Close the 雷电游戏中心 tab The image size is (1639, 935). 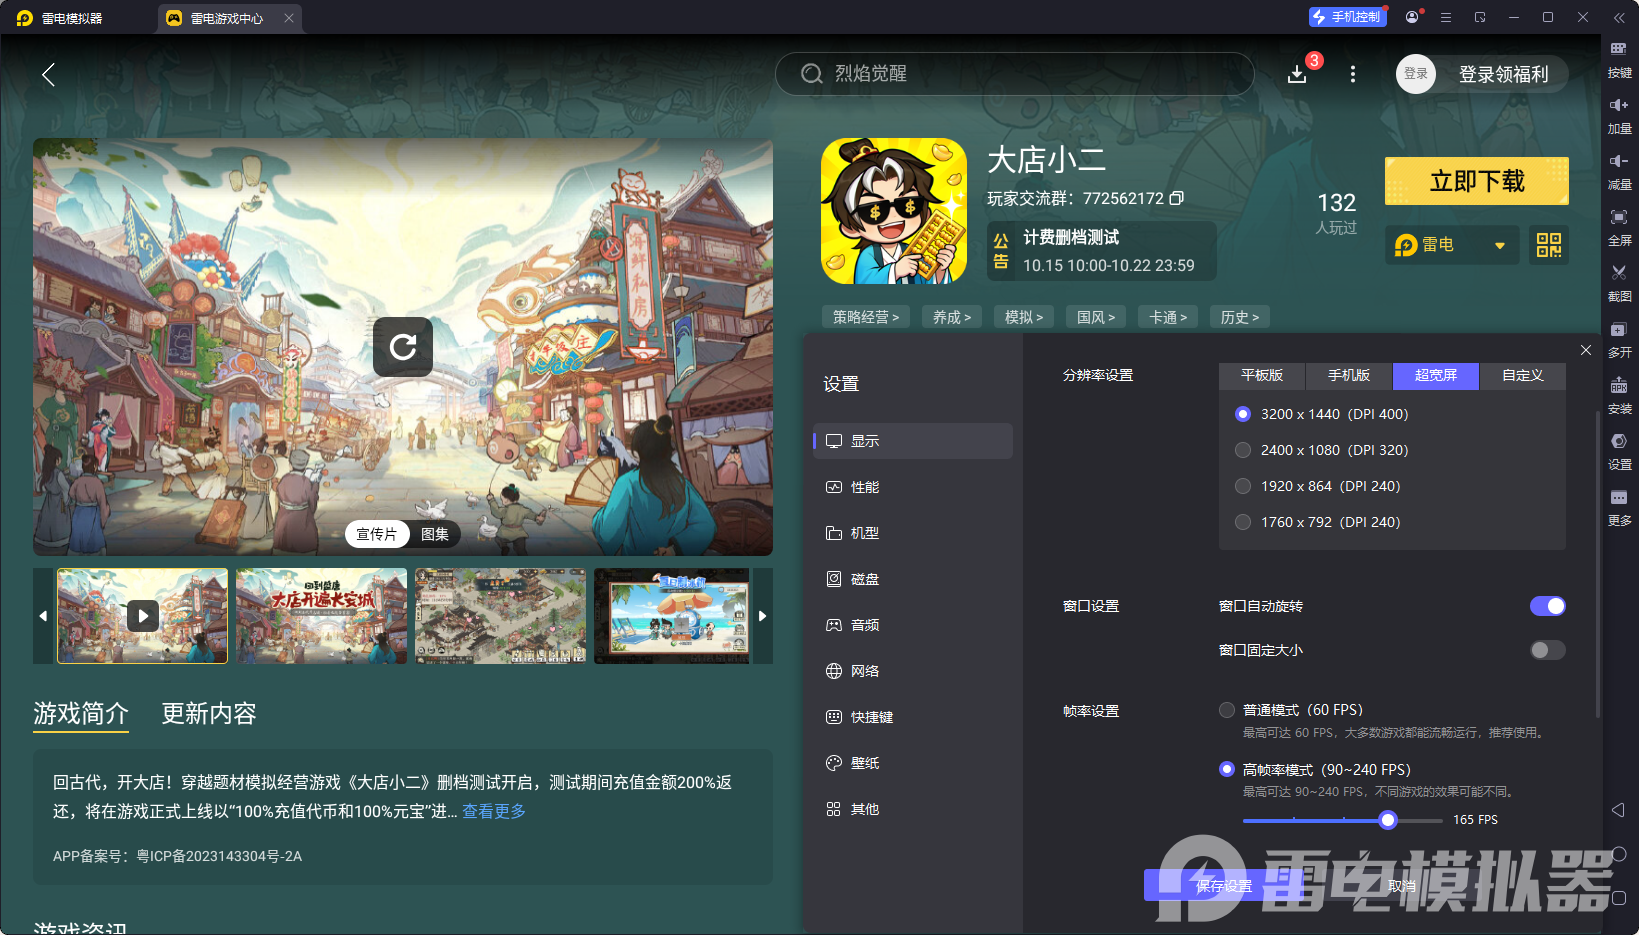[x=289, y=18]
